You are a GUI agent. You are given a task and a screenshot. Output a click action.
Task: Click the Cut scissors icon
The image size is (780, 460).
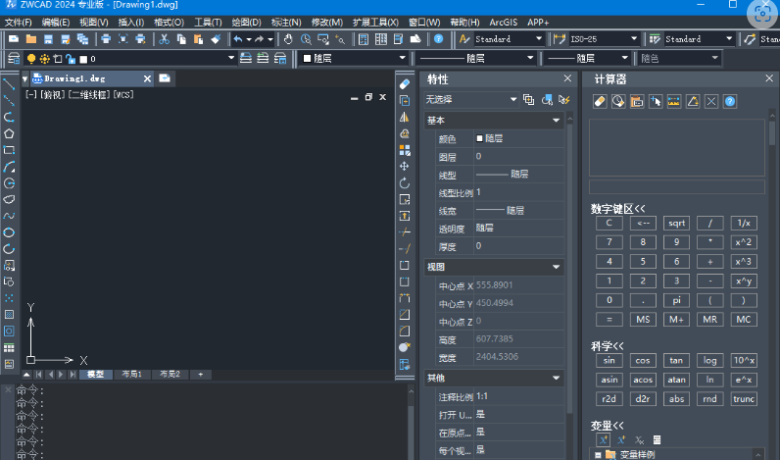pos(164,39)
